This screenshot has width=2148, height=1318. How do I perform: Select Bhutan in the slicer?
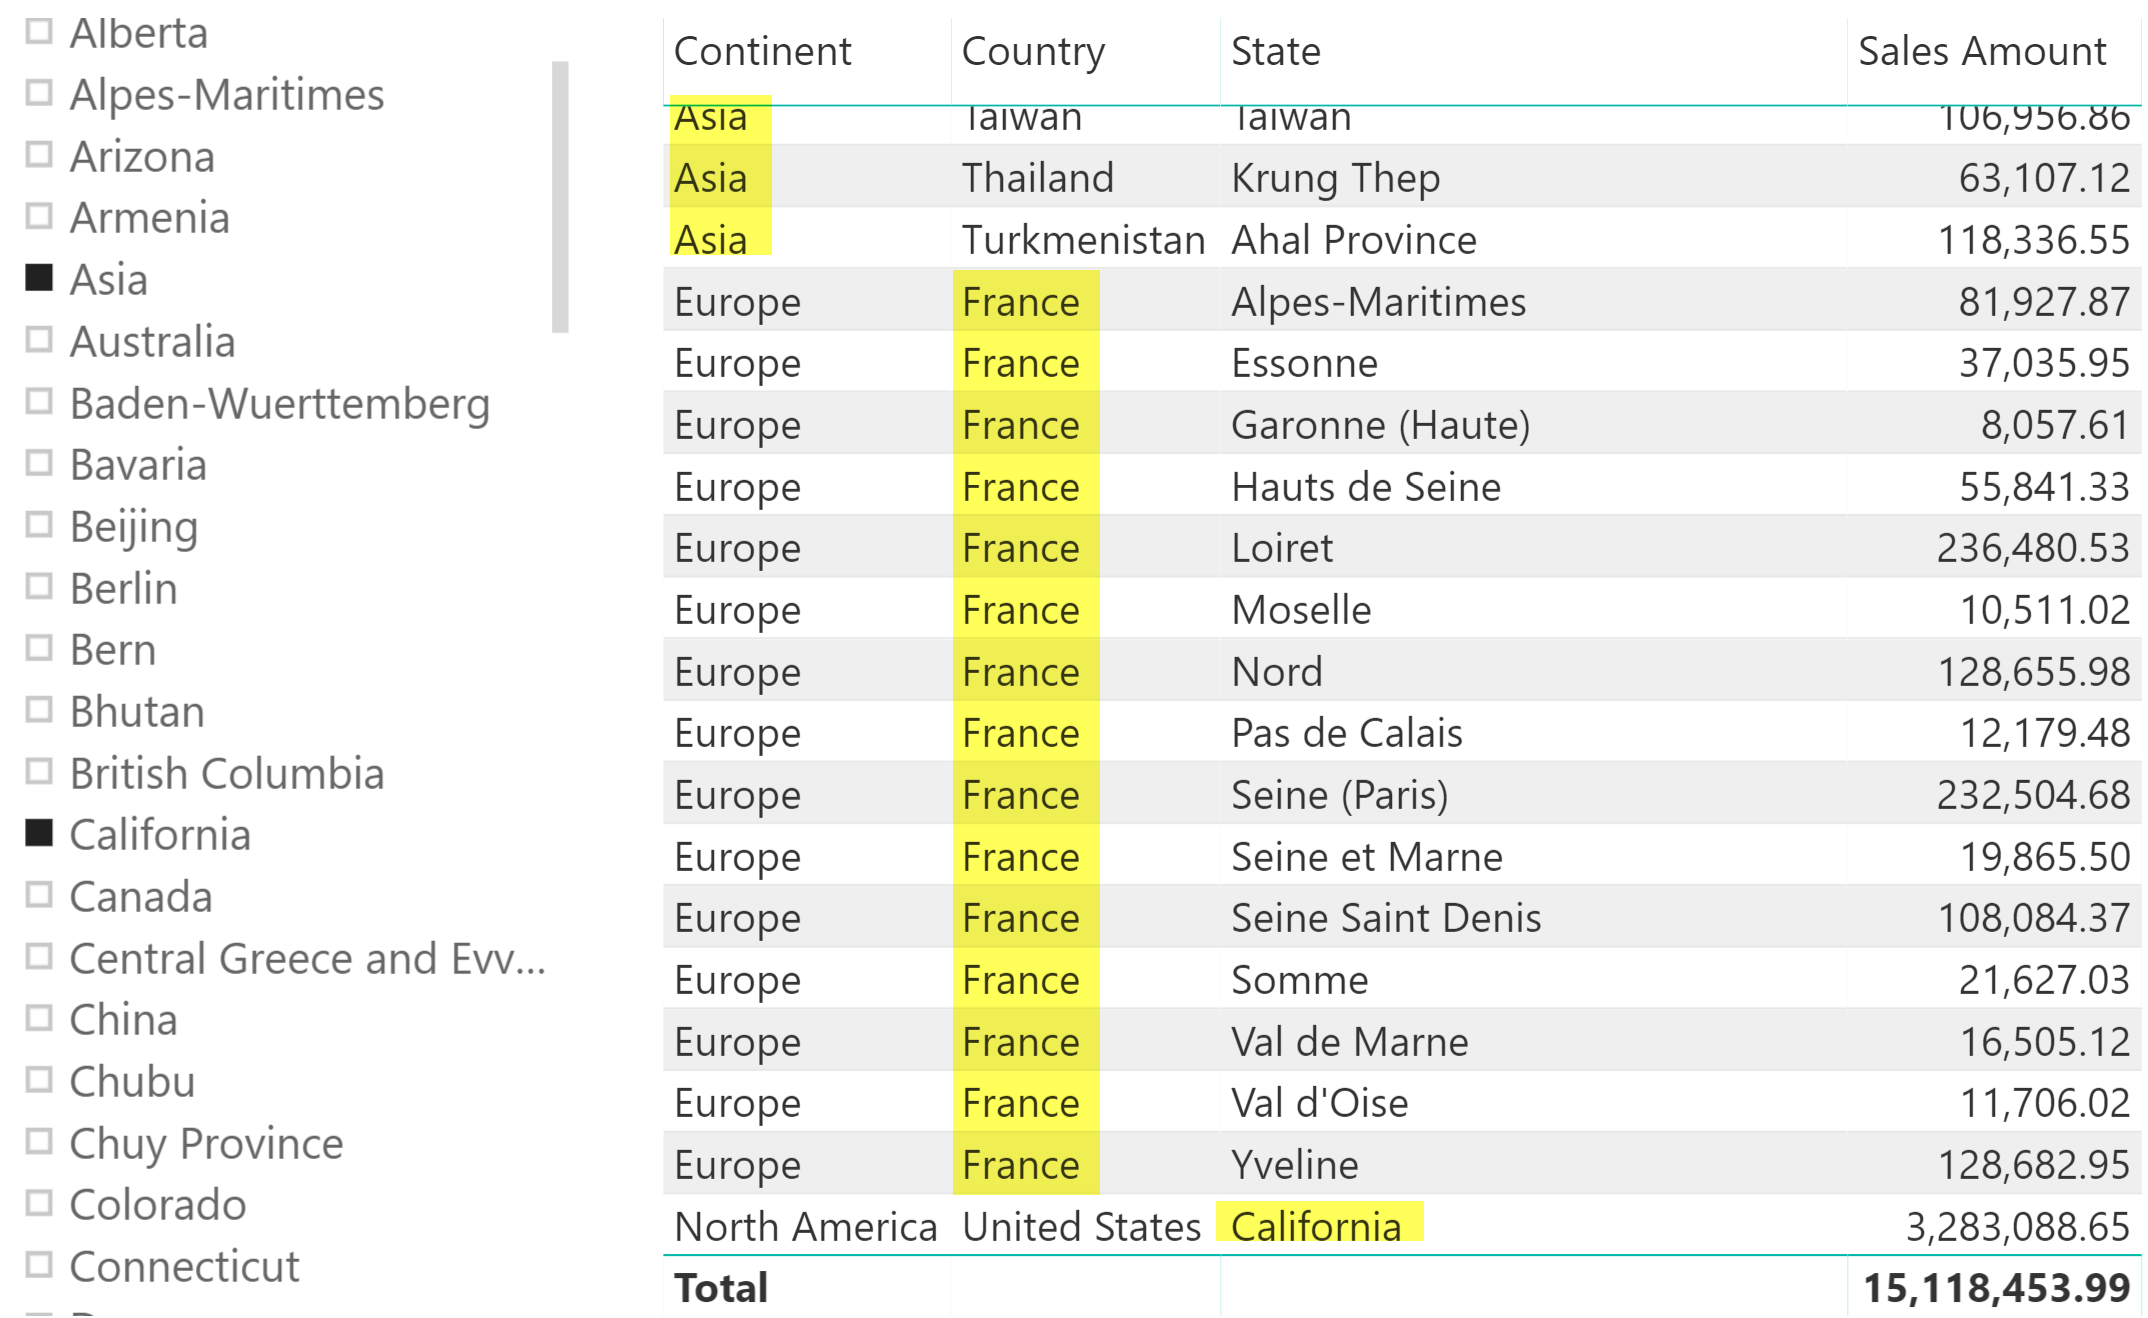(x=38, y=711)
